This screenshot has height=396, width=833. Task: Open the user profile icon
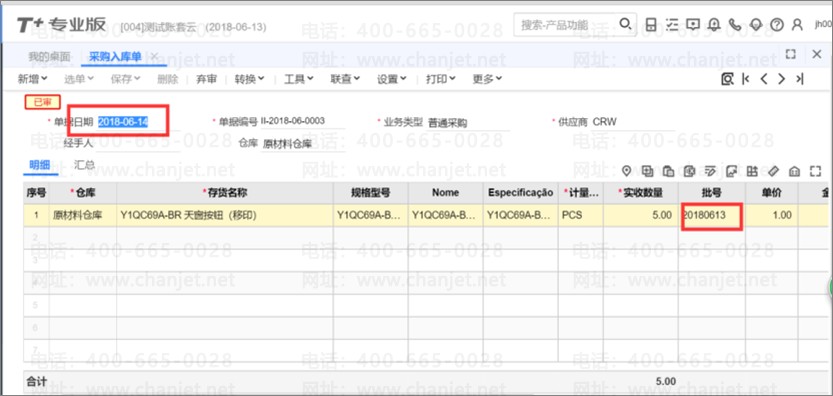tap(797, 24)
